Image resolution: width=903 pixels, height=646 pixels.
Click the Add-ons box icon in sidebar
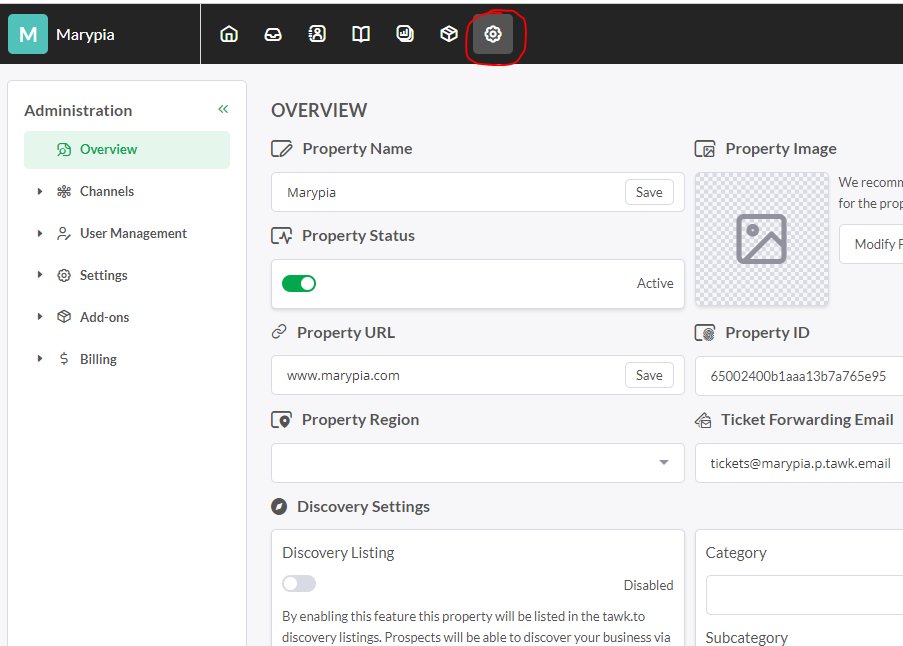pos(64,317)
